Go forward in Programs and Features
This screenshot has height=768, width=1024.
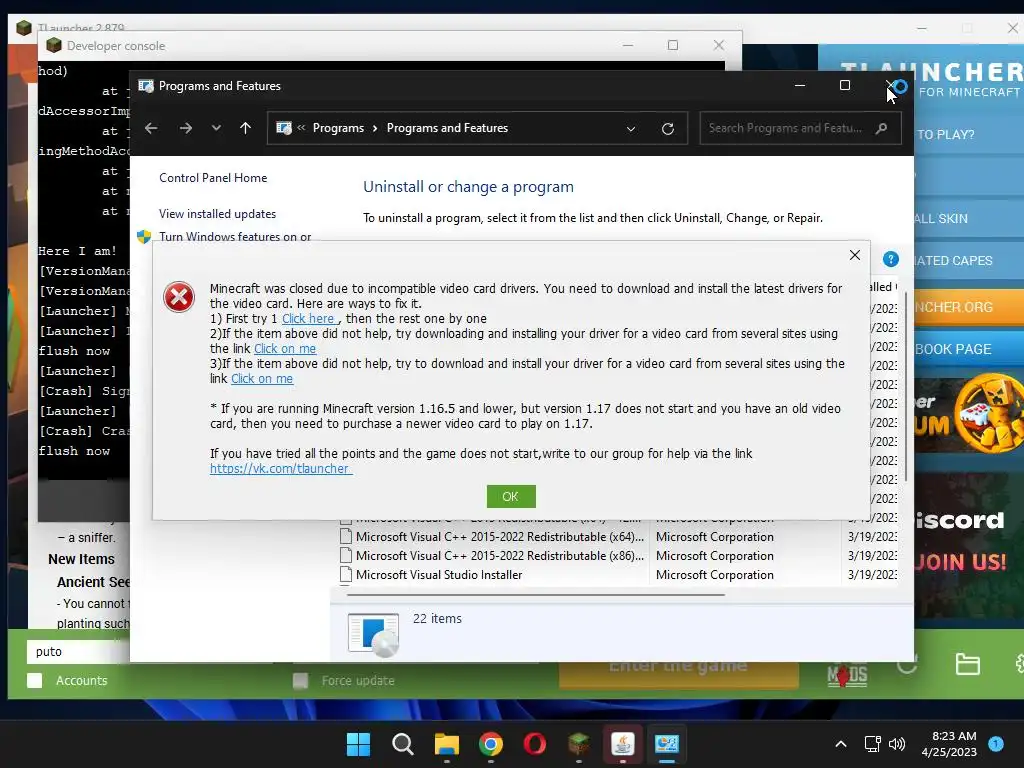[x=185, y=128]
